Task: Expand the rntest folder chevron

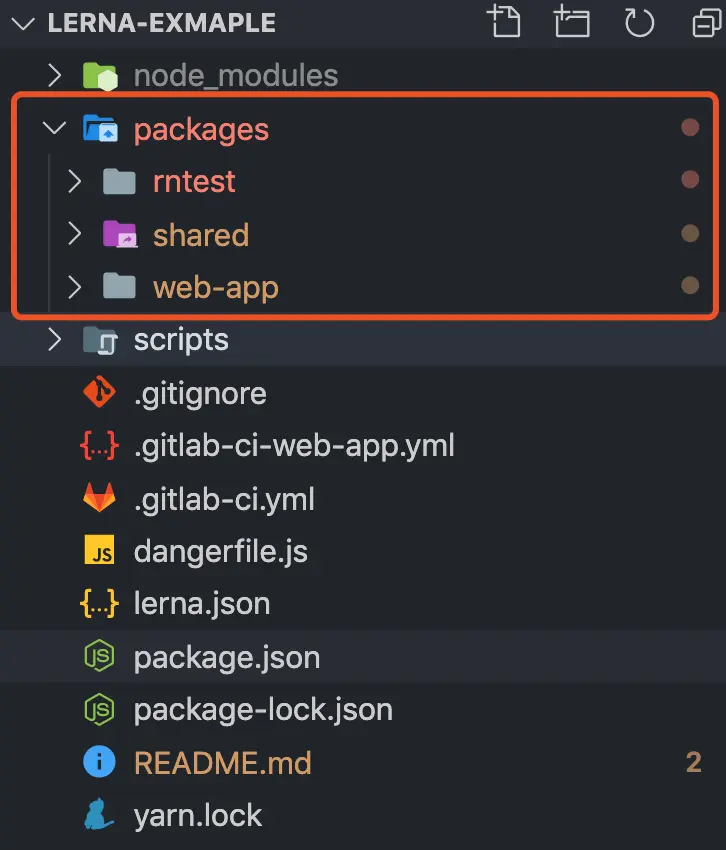Action: point(74,181)
